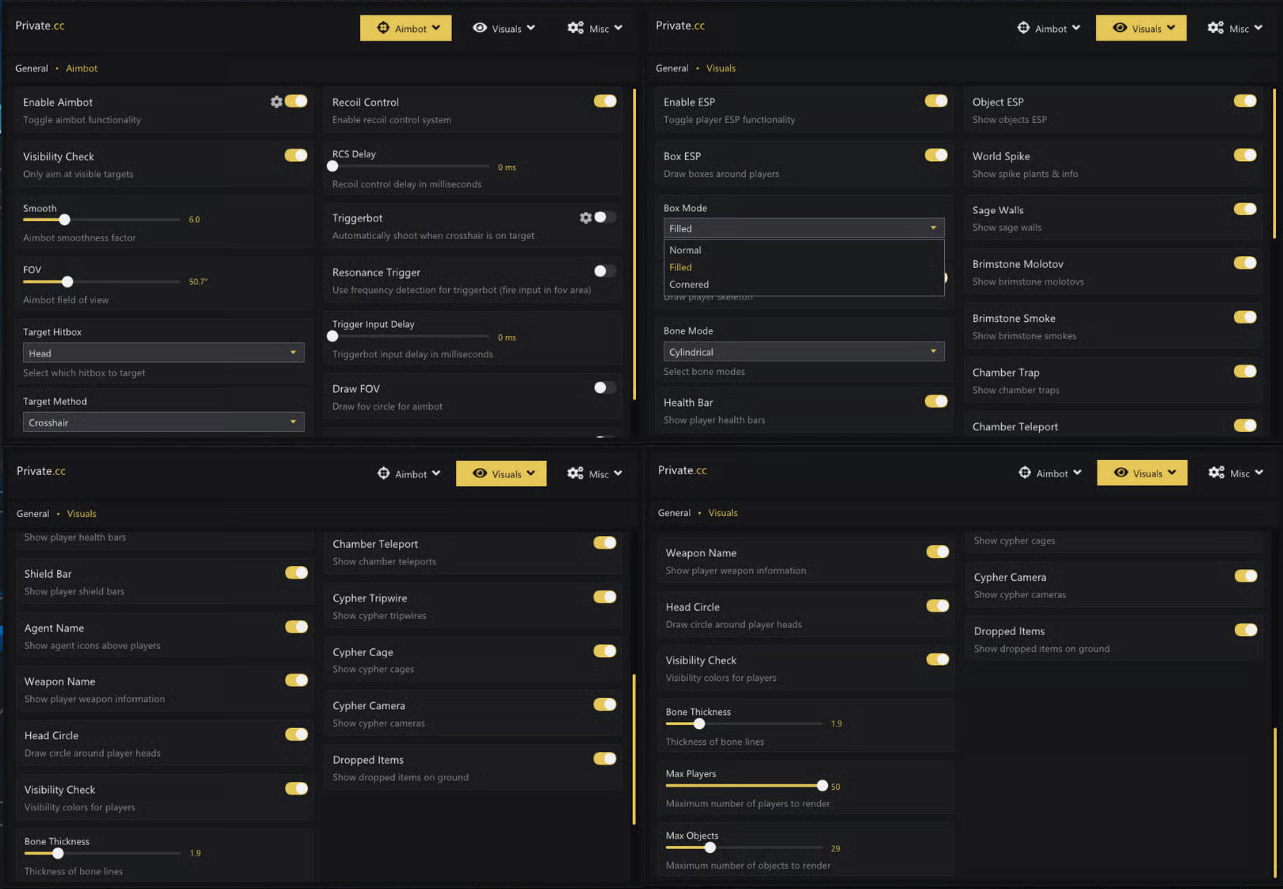Disable the Recoil Control toggle
Image resolution: width=1283 pixels, height=889 pixels.
605,101
